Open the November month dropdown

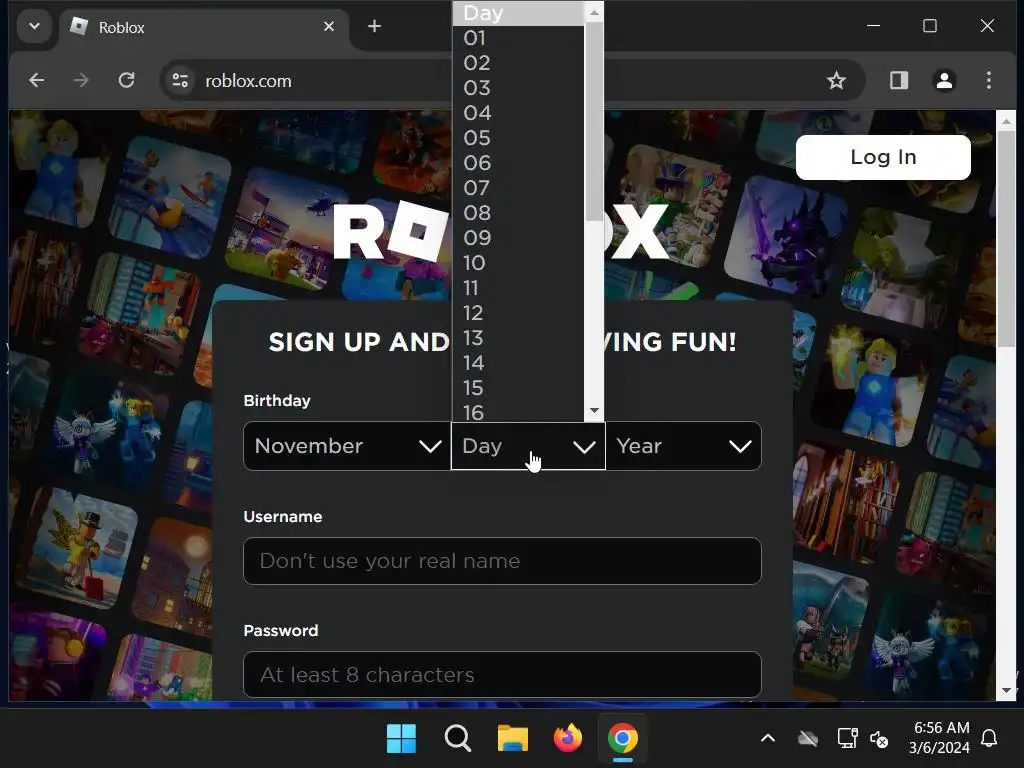(x=347, y=446)
